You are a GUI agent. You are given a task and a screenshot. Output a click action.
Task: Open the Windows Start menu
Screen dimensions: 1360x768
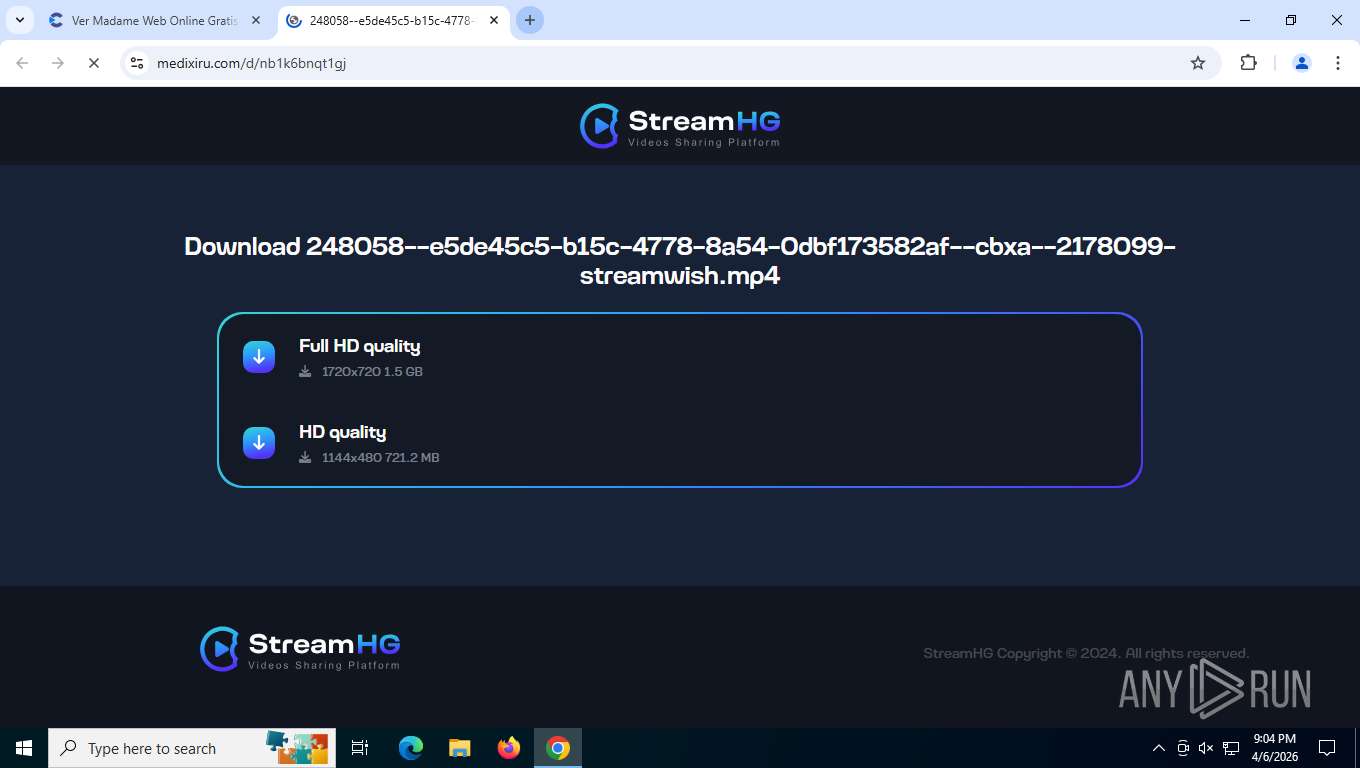(x=24, y=748)
